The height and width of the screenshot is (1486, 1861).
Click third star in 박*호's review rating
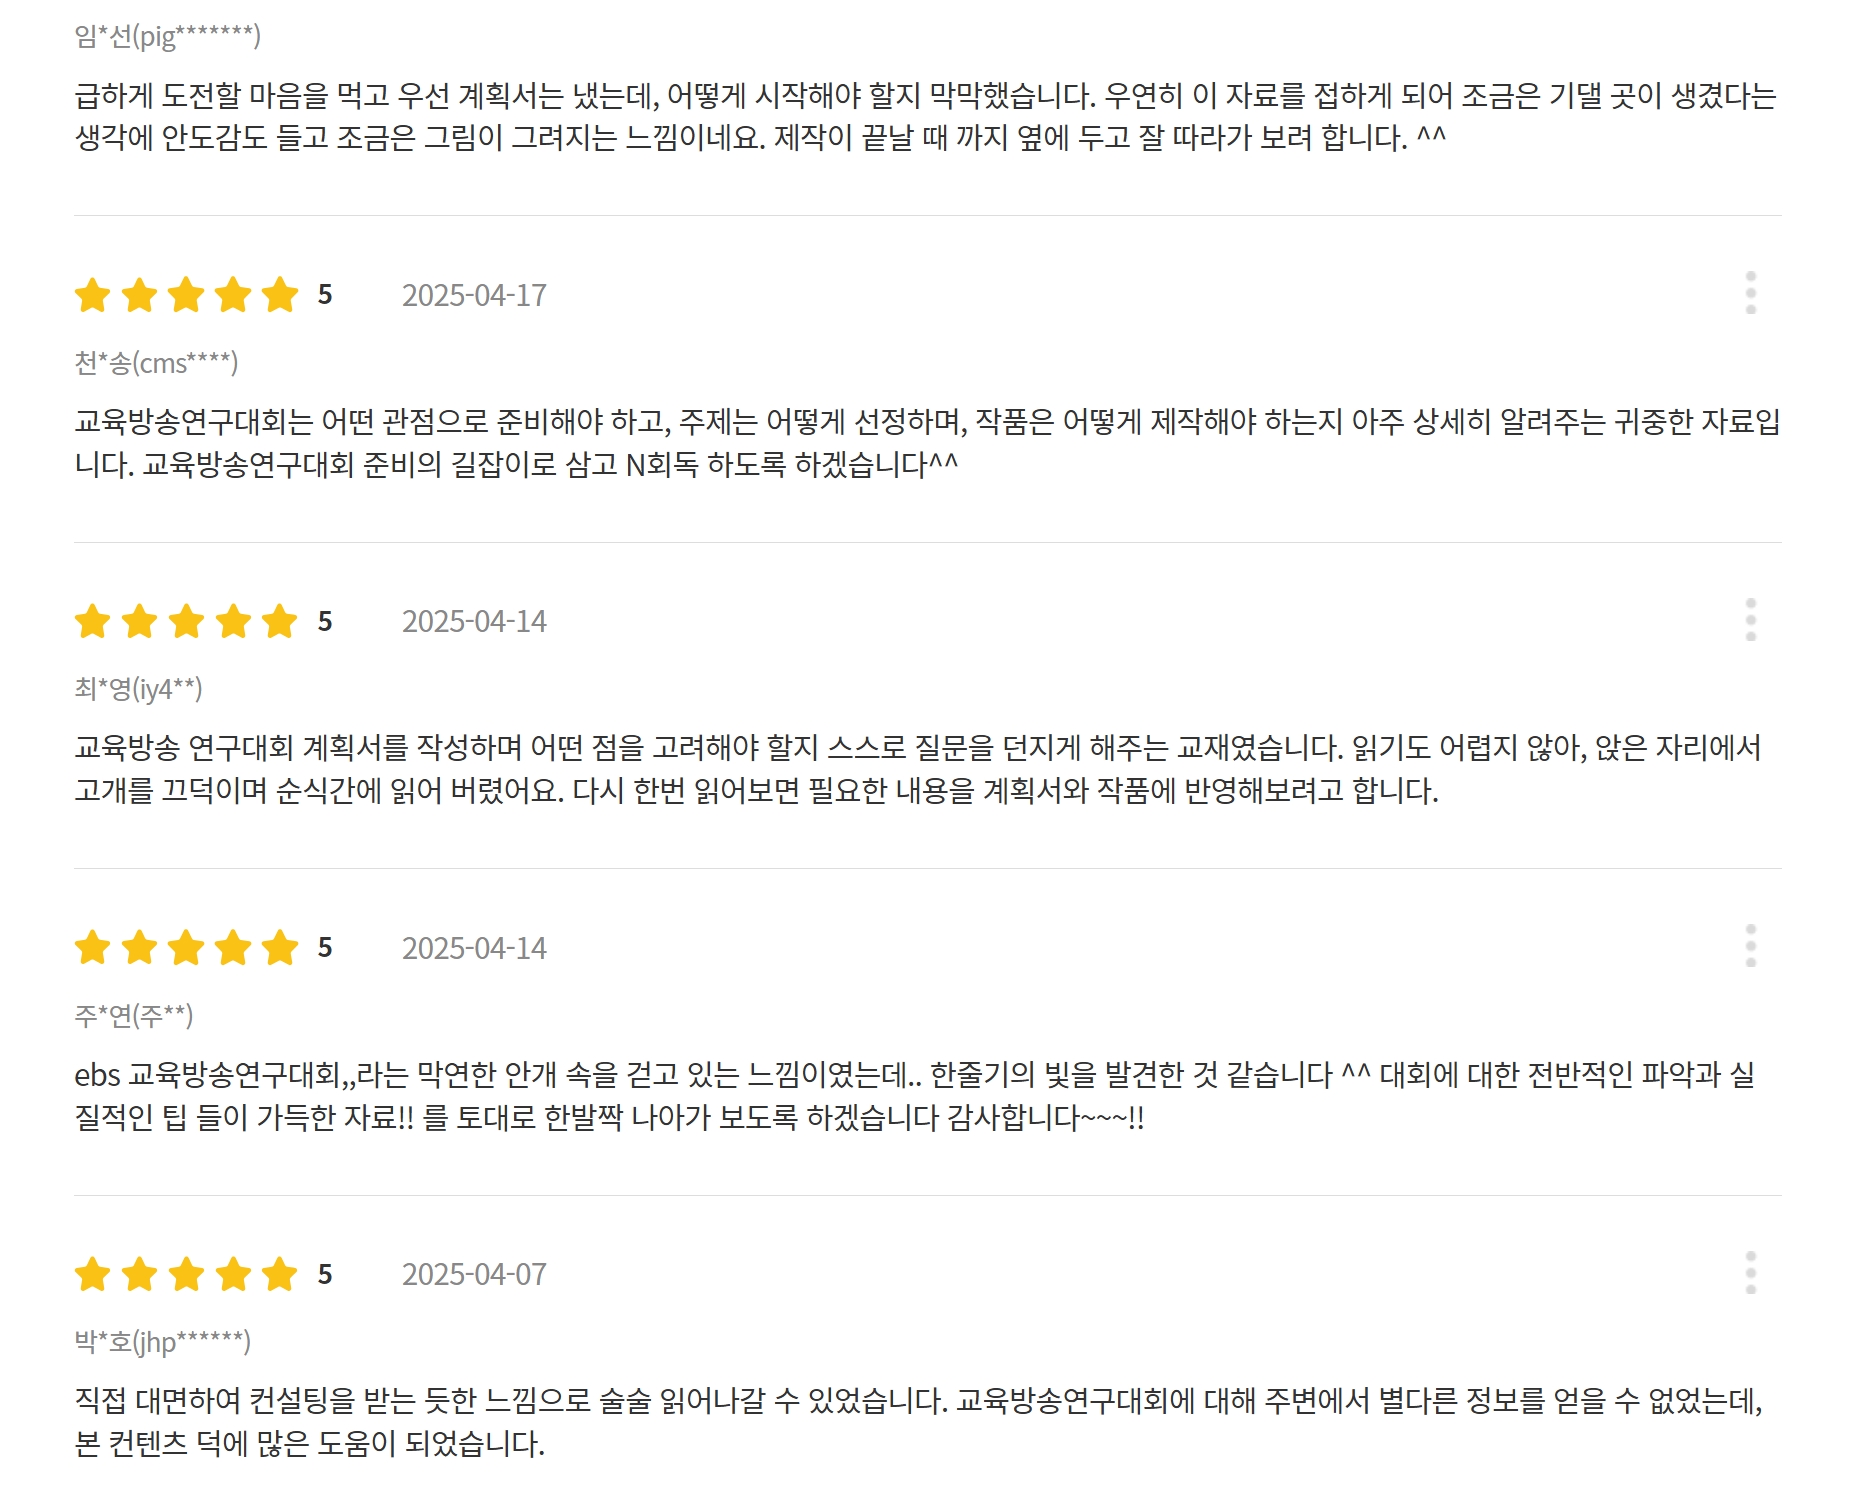click(x=186, y=1274)
